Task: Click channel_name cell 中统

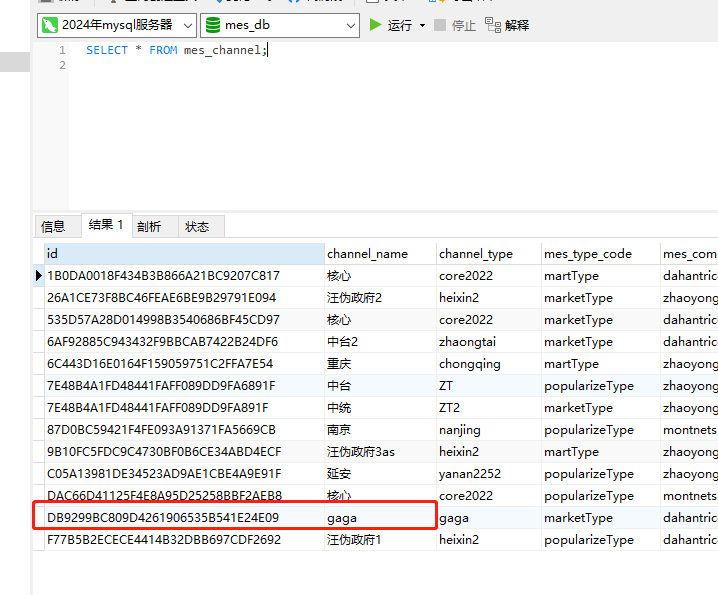Action: (x=381, y=408)
